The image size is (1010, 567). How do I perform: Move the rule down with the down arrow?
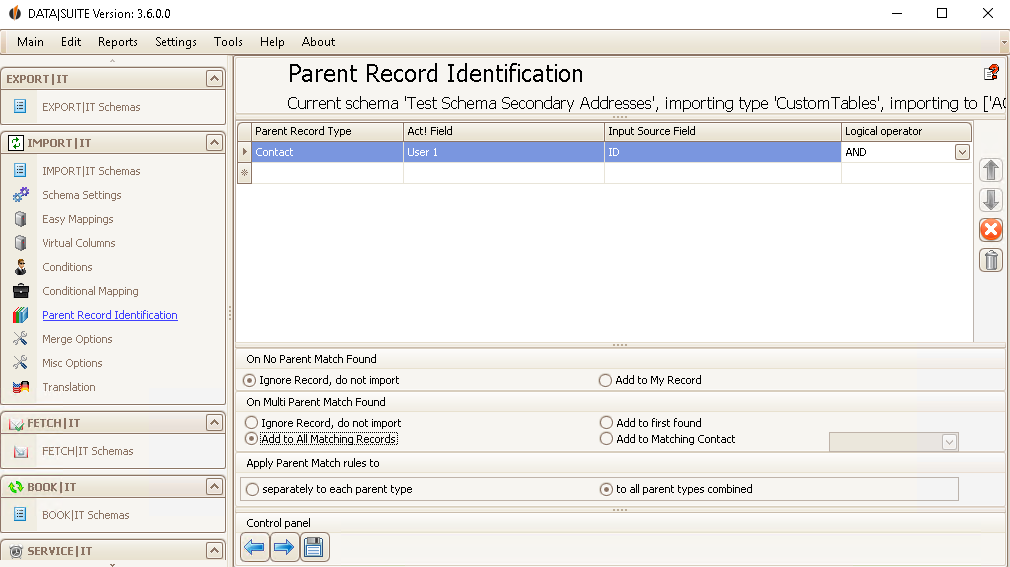[991, 200]
